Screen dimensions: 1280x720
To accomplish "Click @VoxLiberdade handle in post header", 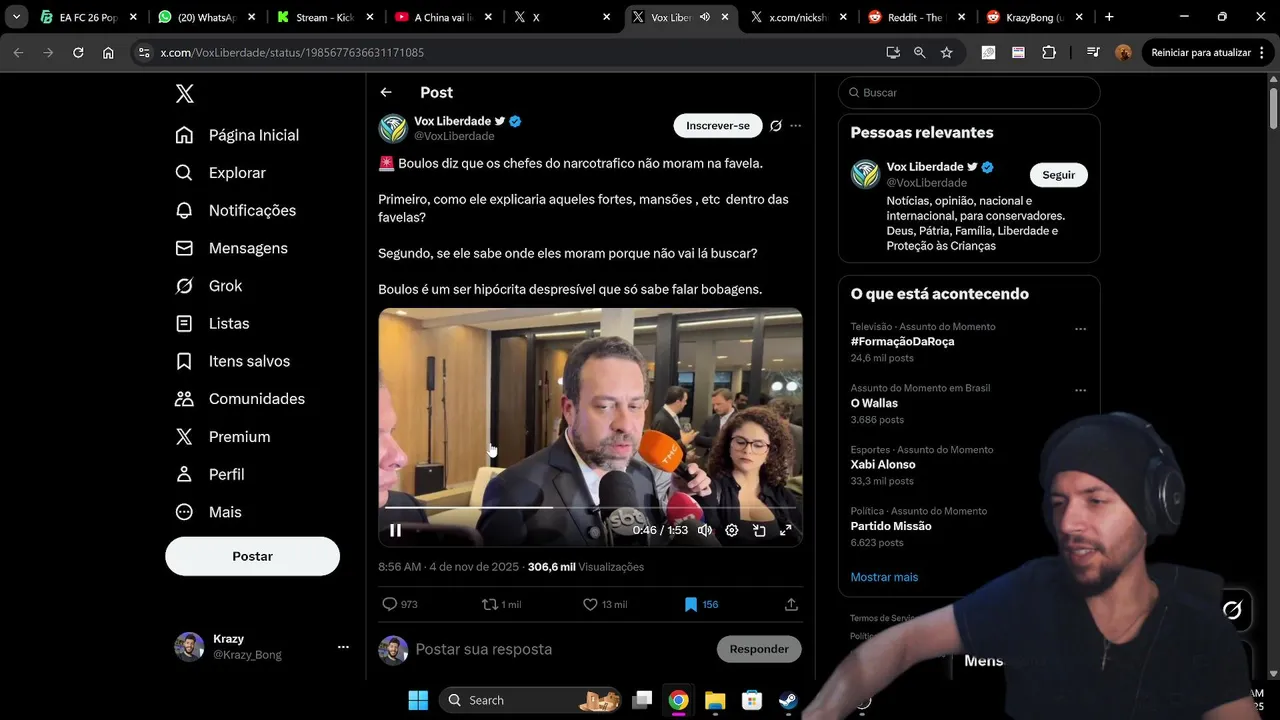I will click(x=454, y=136).
